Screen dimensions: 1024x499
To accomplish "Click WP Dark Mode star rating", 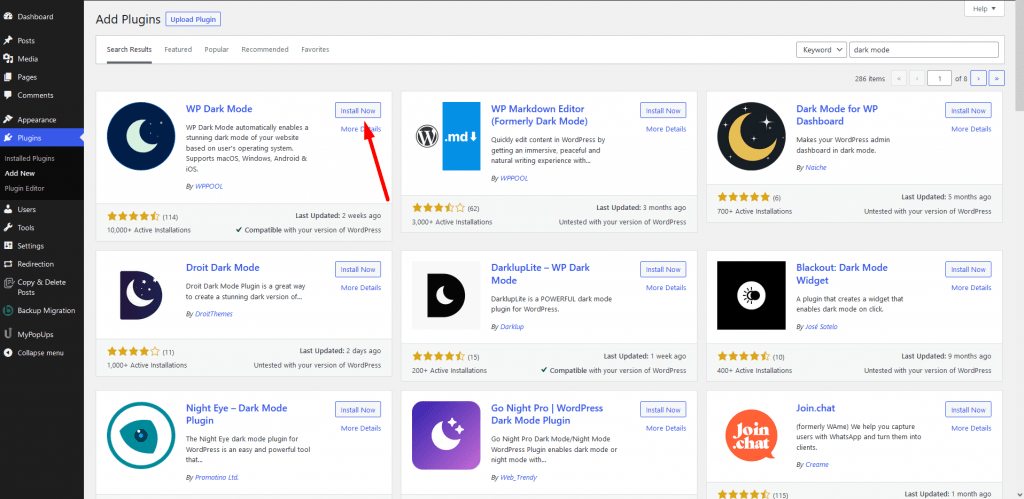I will coord(133,216).
